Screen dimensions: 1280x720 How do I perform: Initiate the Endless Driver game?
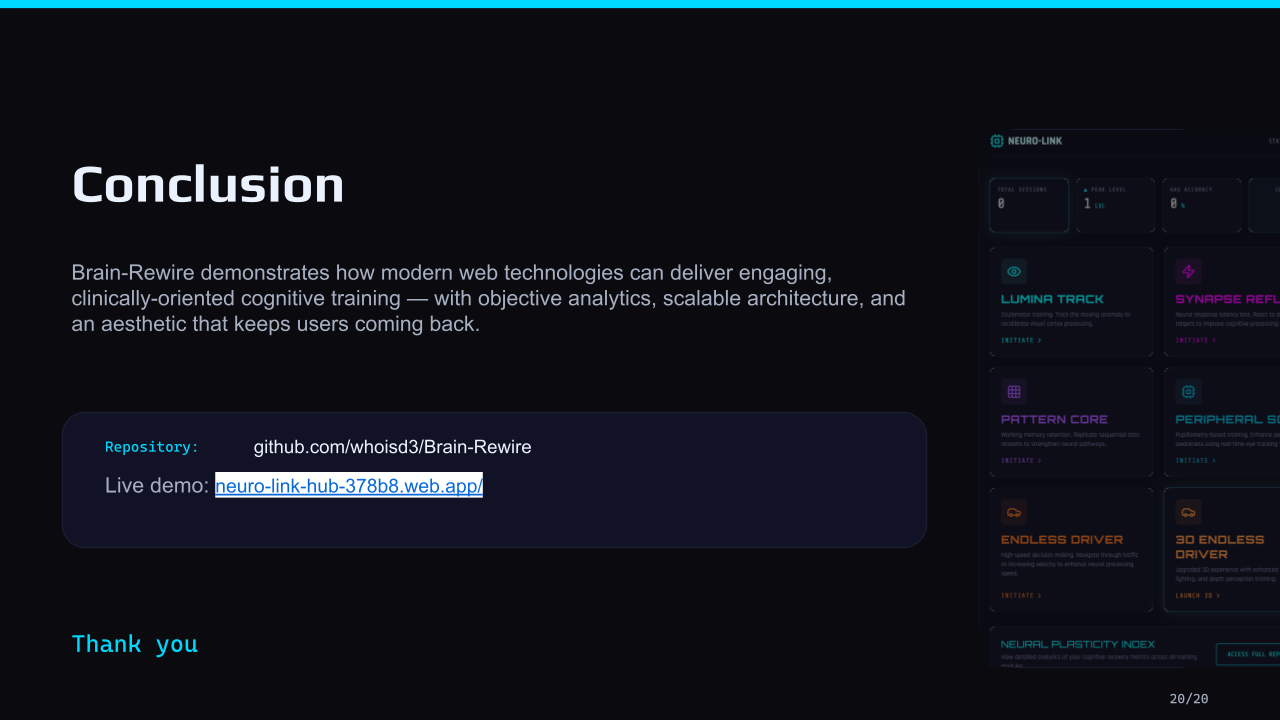[x=1021, y=595]
